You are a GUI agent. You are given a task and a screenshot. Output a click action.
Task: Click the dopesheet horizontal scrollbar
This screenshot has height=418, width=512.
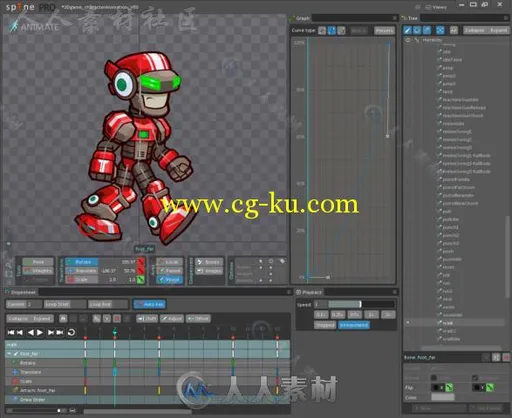(x=137, y=412)
